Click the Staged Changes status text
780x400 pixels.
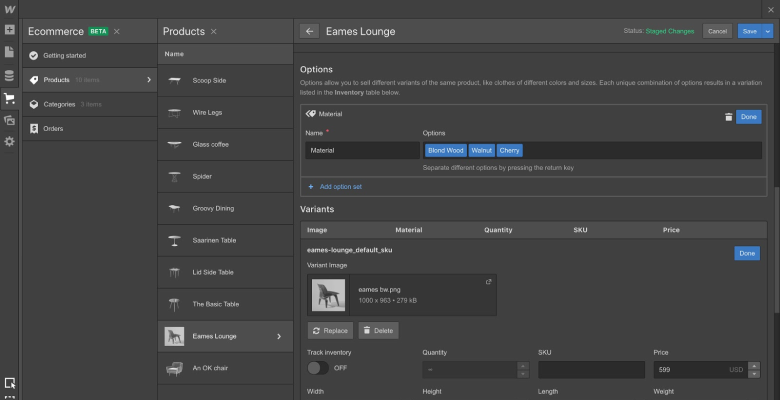pyautogui.click(x=670, y=31)
